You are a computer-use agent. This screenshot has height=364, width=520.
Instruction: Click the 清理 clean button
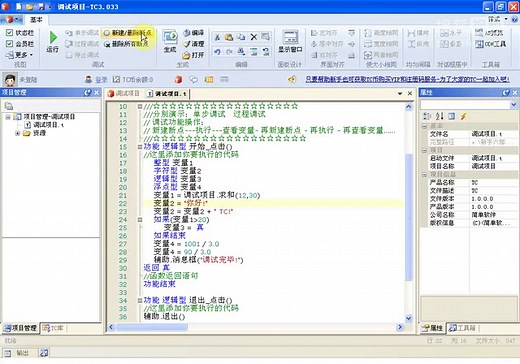coord(194,44)
